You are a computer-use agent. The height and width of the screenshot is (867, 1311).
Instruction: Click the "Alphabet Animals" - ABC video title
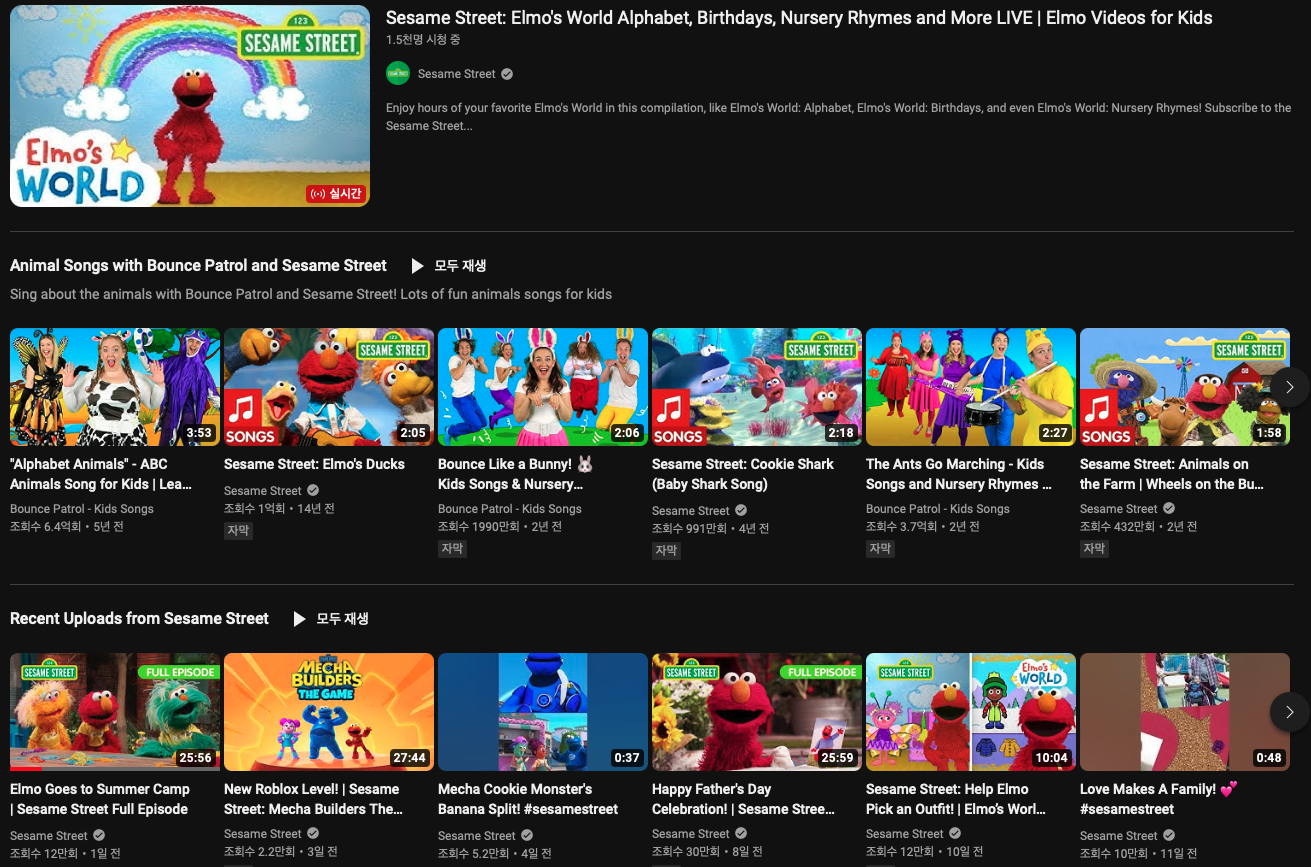101,474
